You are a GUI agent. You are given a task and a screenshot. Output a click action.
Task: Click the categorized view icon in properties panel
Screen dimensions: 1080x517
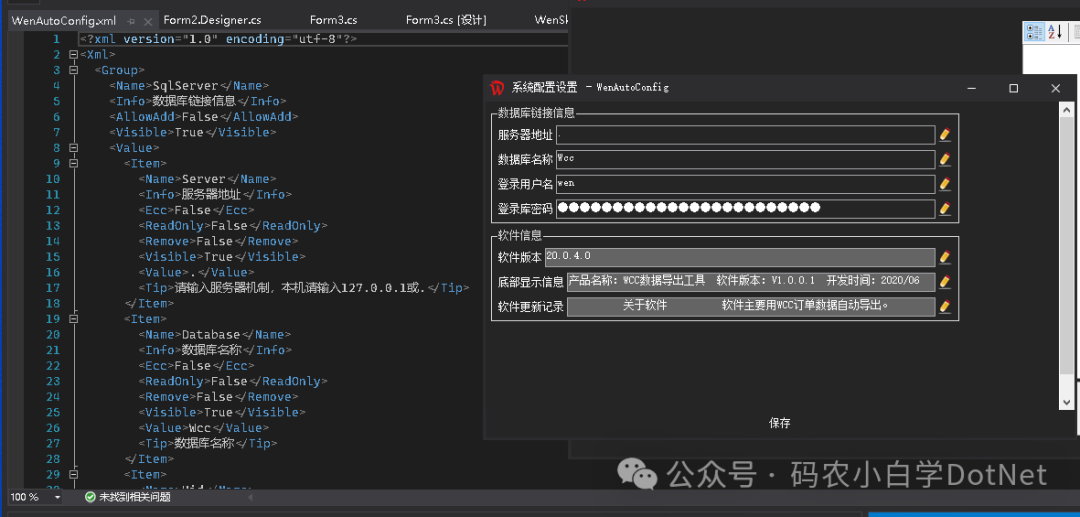1036,33
